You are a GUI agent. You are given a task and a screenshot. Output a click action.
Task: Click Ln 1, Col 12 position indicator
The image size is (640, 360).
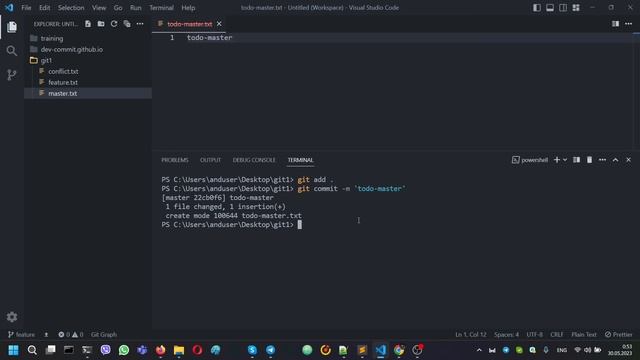coord(471,335)
